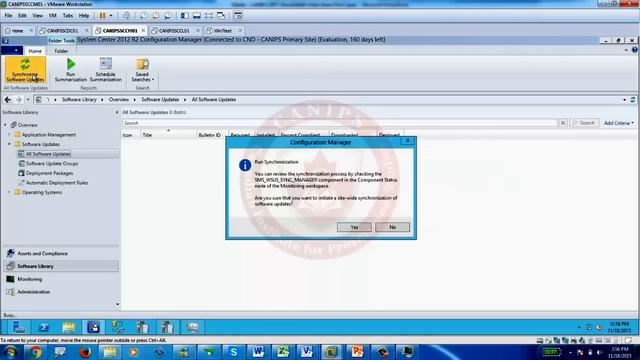Decline synchronization with the No button
Screen dimensions: 640x360
click(x=392, y=227)
